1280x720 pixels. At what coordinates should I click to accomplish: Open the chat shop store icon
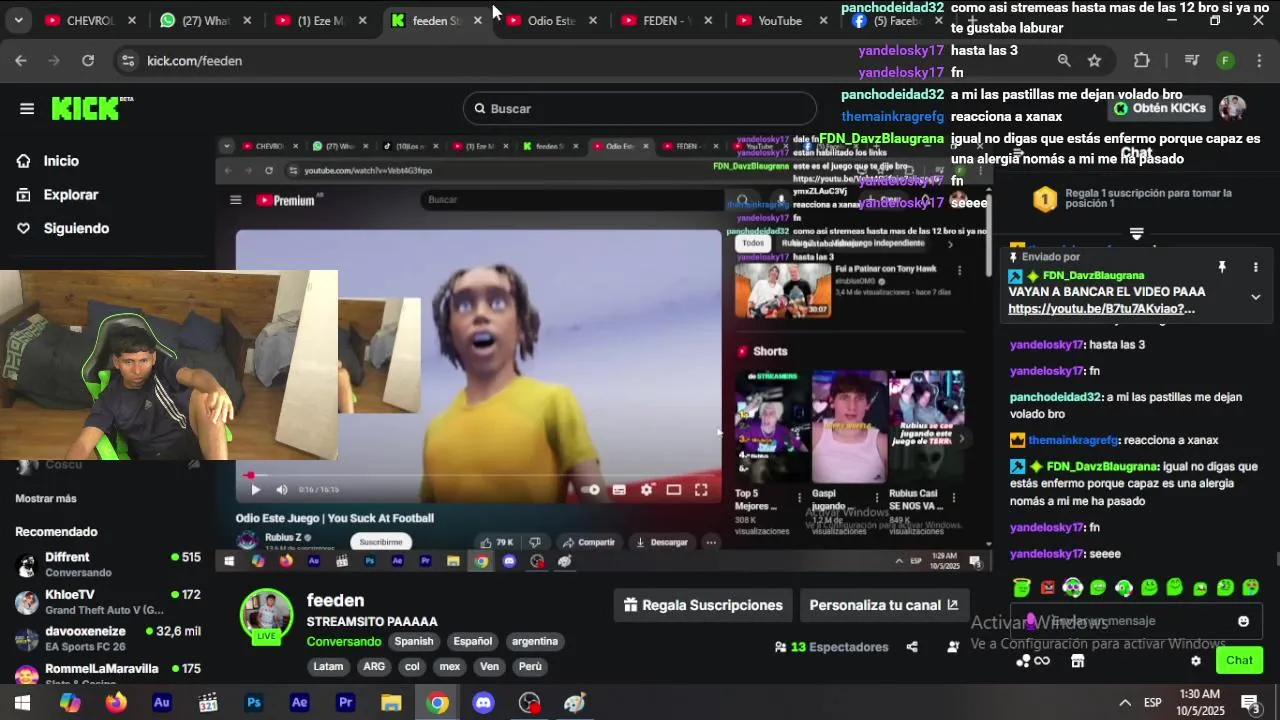click(x=1077, y=661)
